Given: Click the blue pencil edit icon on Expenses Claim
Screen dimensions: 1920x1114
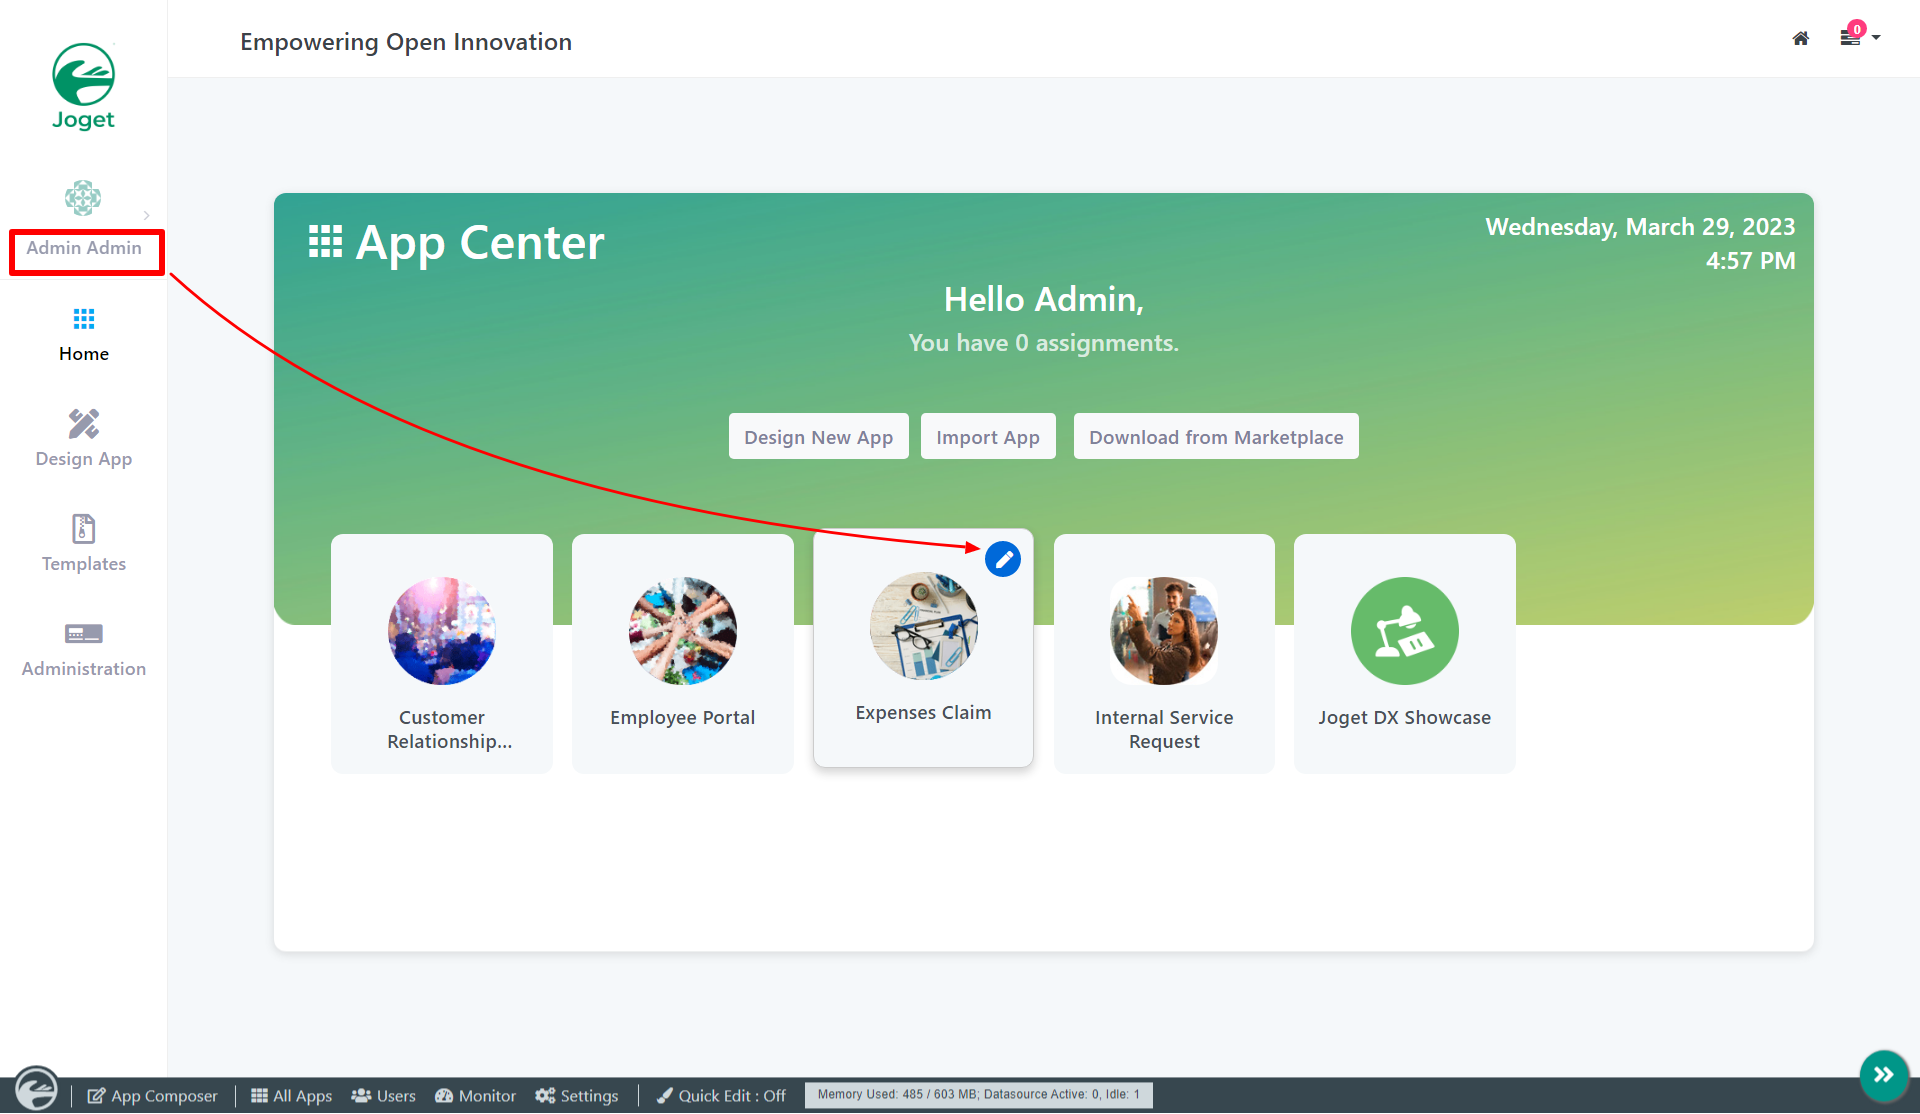Looking at the screenshot, I should (x=1002, y=559).
